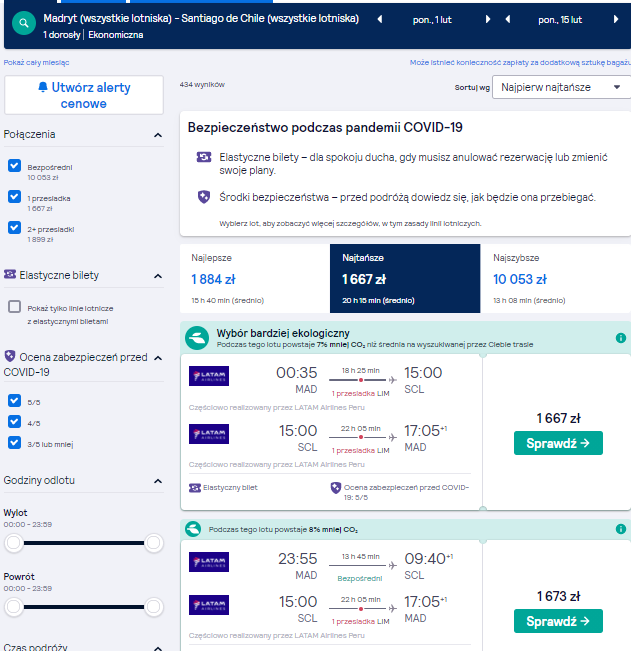Click Utwórz alerty cenowe button
The image size is (631, 651).
pyautogui.click(x=84, y=95)
